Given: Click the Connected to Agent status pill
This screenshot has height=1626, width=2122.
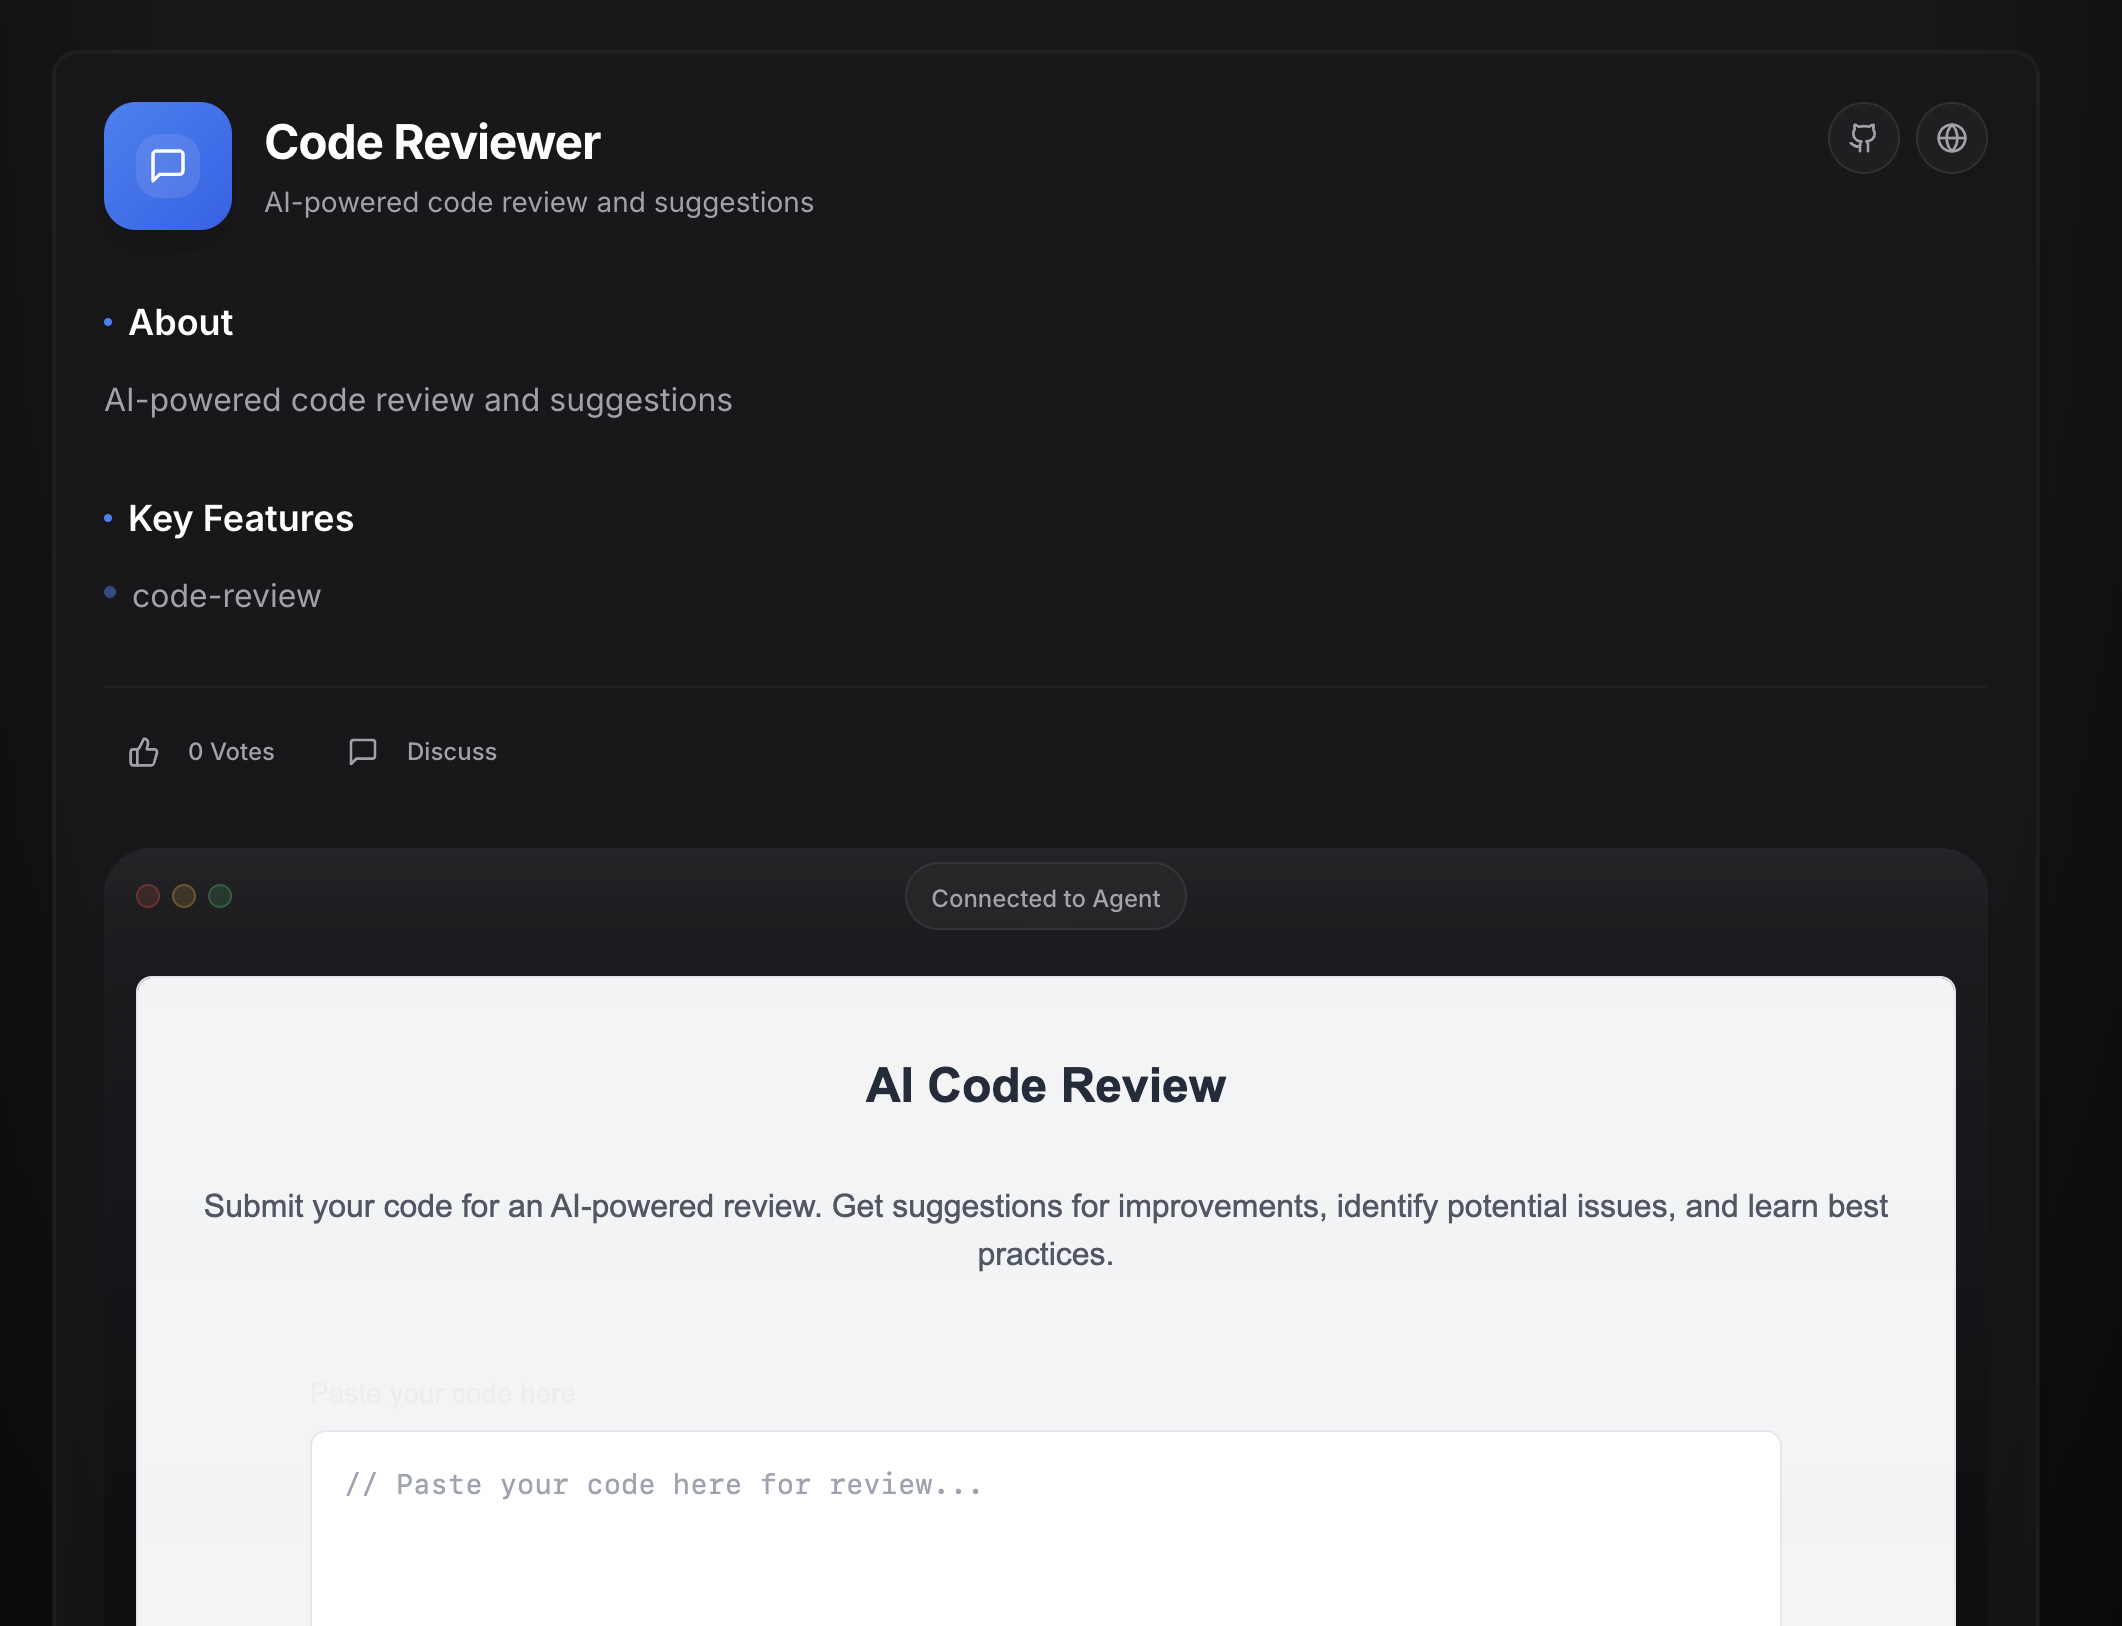Looking at the screenshot, I should tap(1045, 898).
